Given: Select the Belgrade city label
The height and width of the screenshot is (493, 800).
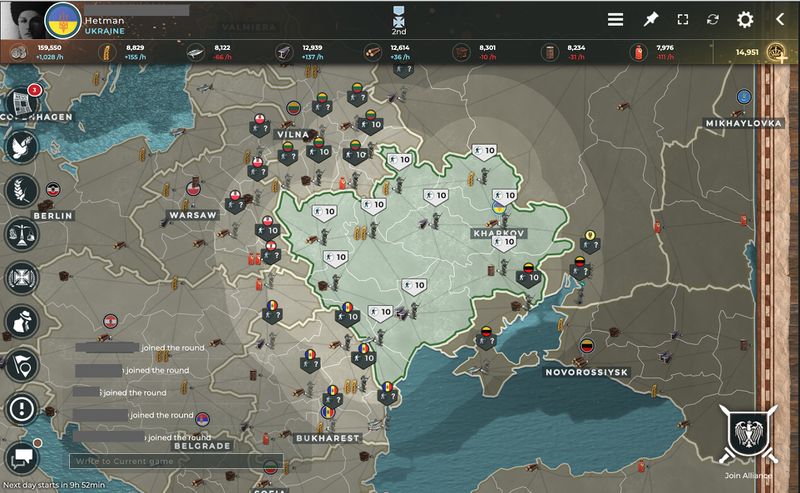Looking at the screenshot, I should click(x=202, y=446).
